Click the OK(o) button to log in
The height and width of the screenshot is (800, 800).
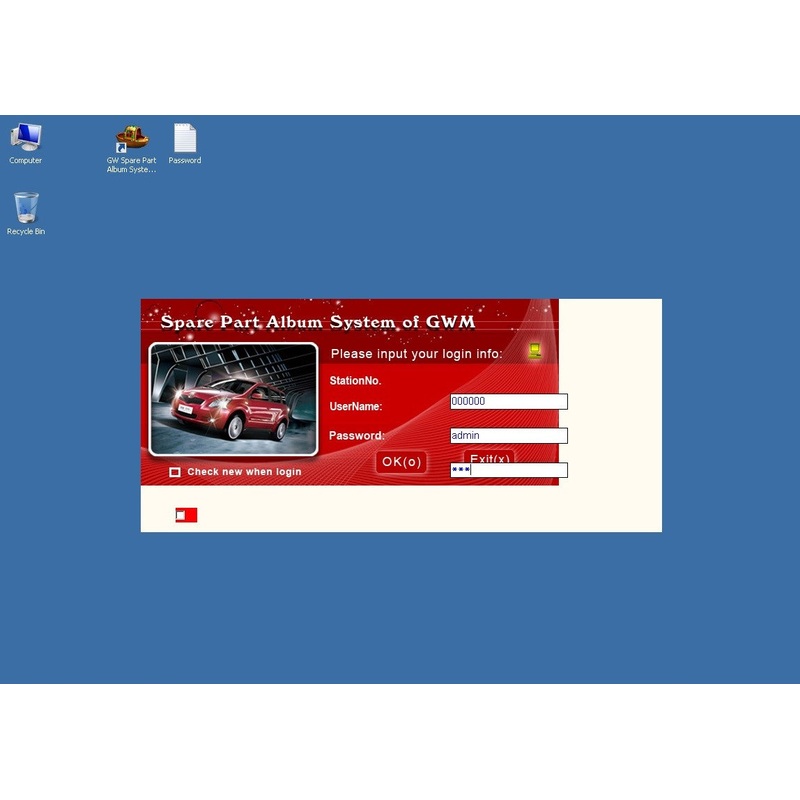pyautogui.click(x=402, y=462)
